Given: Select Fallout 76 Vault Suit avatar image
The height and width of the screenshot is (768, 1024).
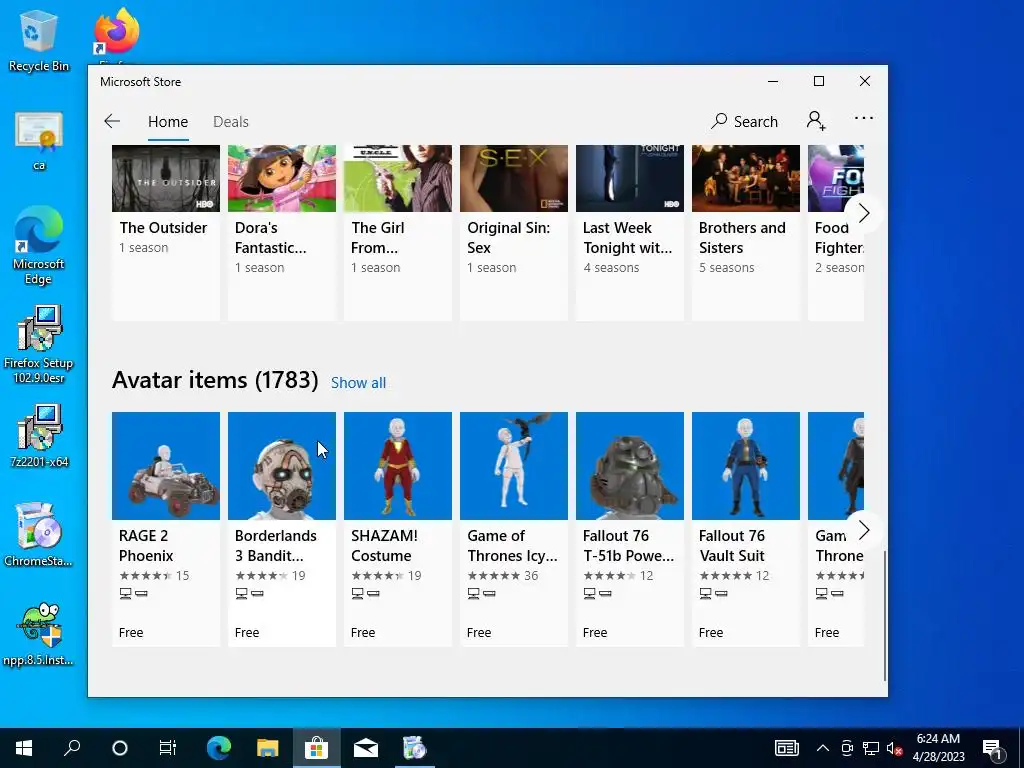Looking at the screenshot, I should 746,466.
